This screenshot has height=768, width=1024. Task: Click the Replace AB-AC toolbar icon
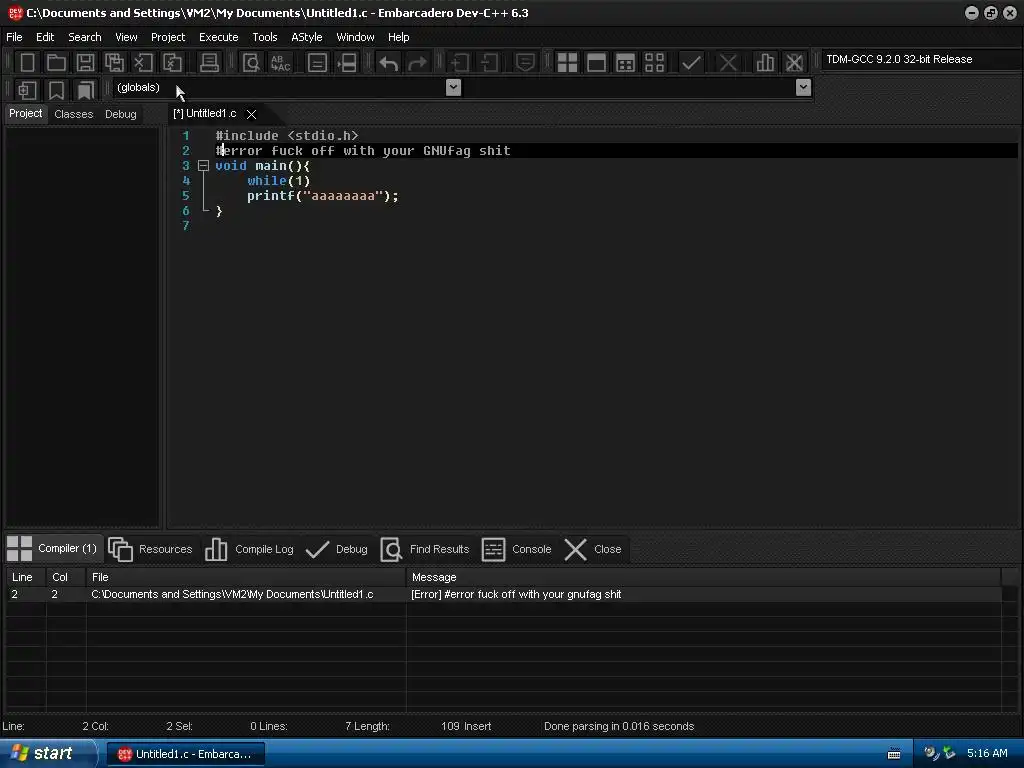pyautogui.click(x=280, y=63)
